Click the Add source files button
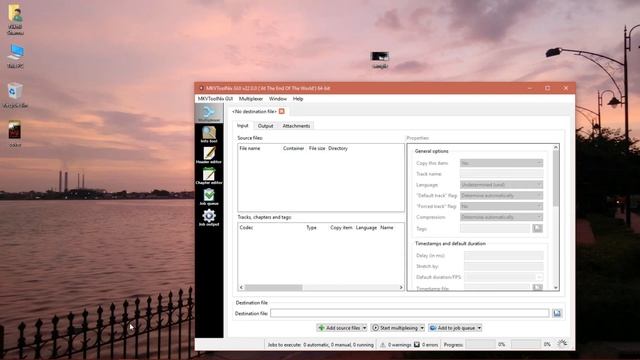This screenshot has width=640, height=360. [x=340, y=328]
